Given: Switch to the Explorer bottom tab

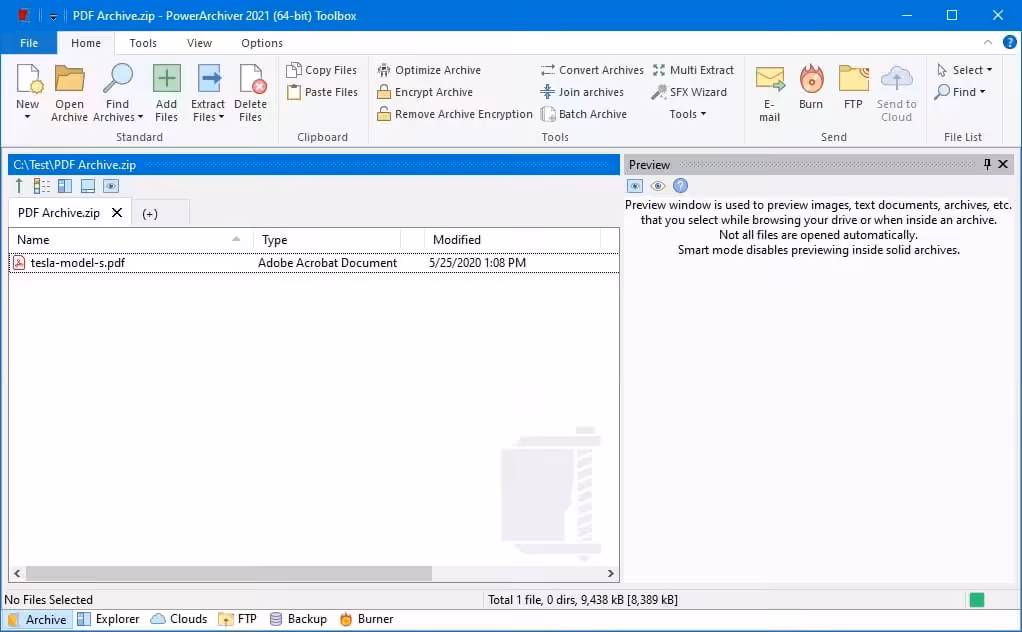Looking at the screenshot, I should point(108,619).
